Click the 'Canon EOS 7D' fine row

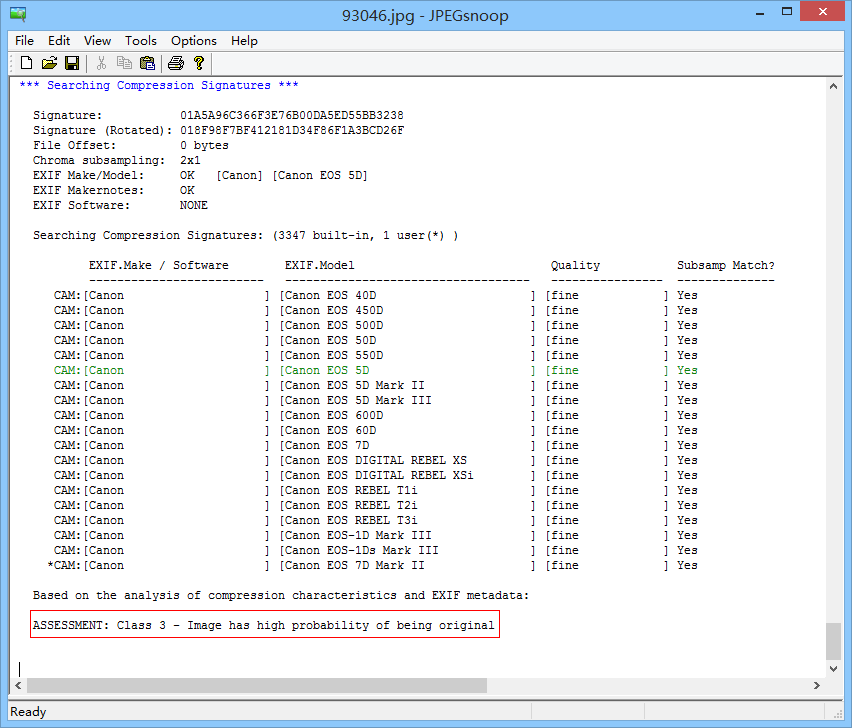[375, 445]
